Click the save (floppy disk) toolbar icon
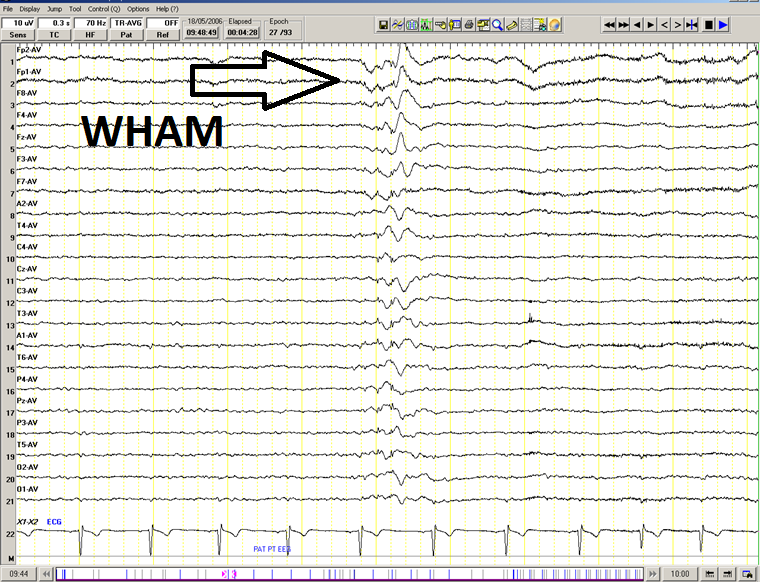The image size is (760, 582). tap(384, 25)
